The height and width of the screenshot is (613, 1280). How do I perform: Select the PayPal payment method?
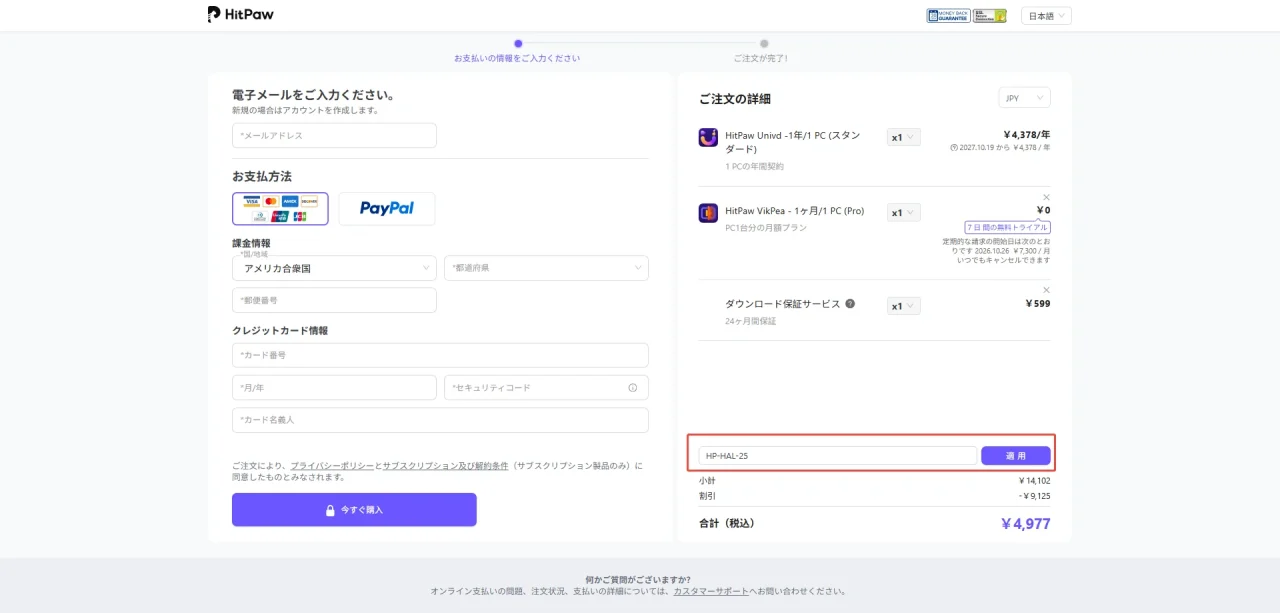click(x=387, y=209)
